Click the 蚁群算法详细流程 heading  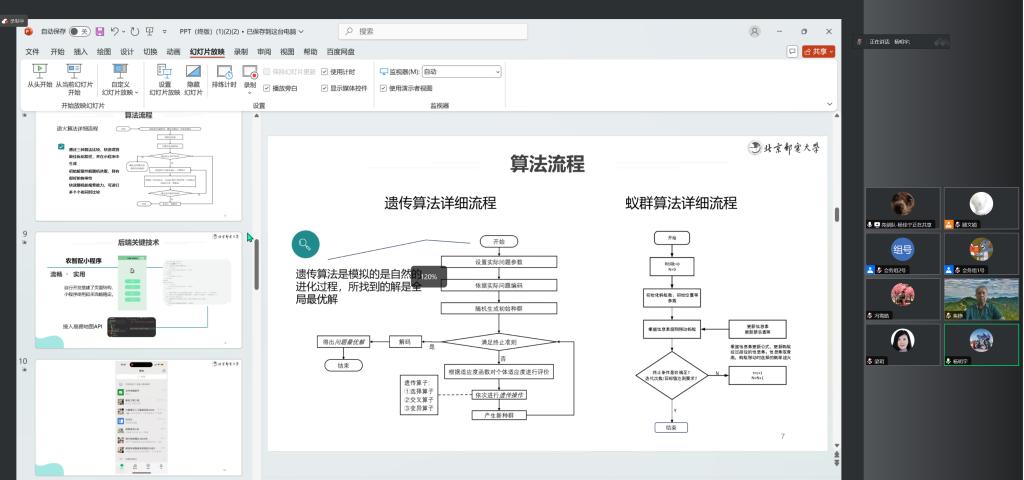pyautogui.click(x=681, y=203)
